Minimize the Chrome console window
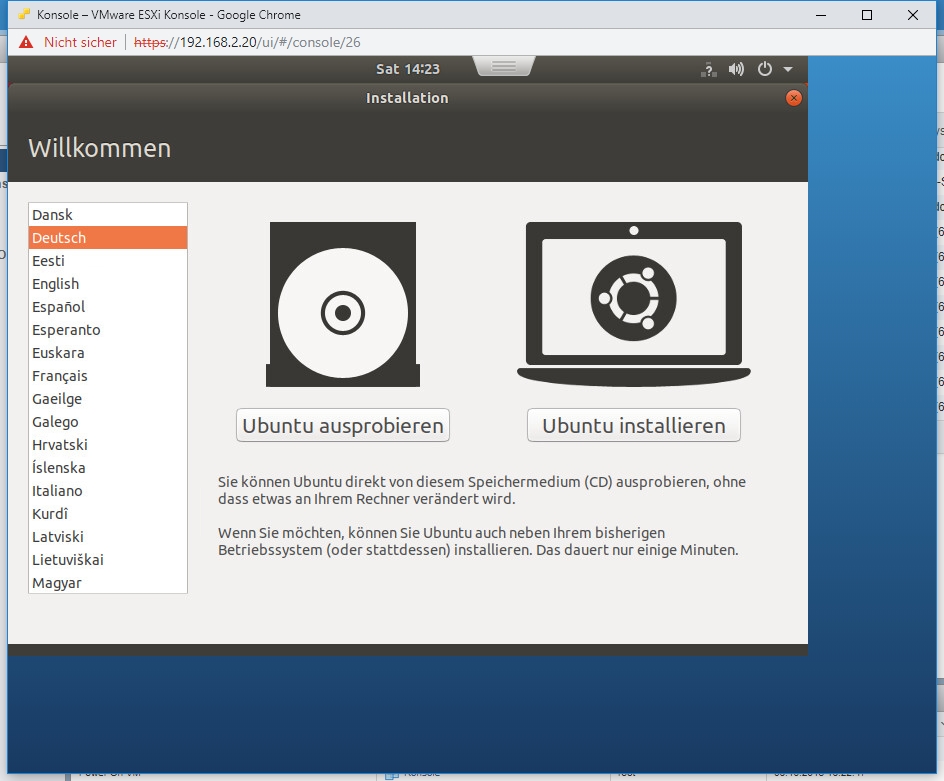944x781 pixels. (x=821, y=15)
